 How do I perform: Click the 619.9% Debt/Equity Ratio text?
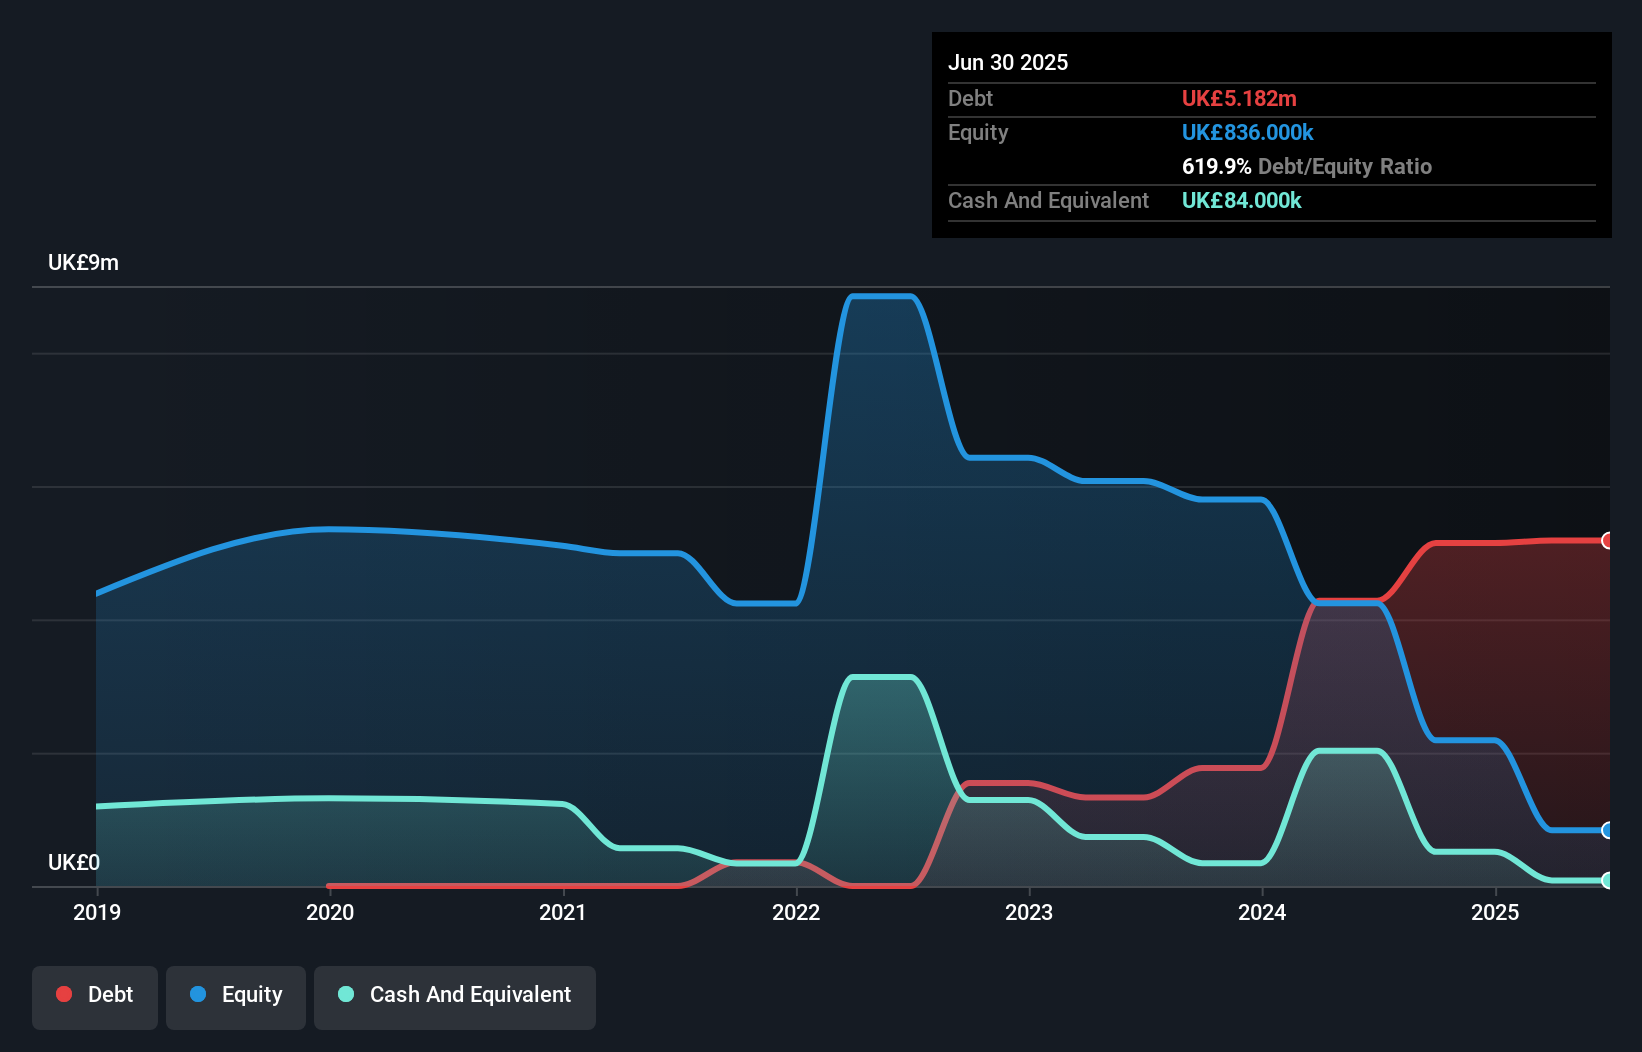[1307, 166]
